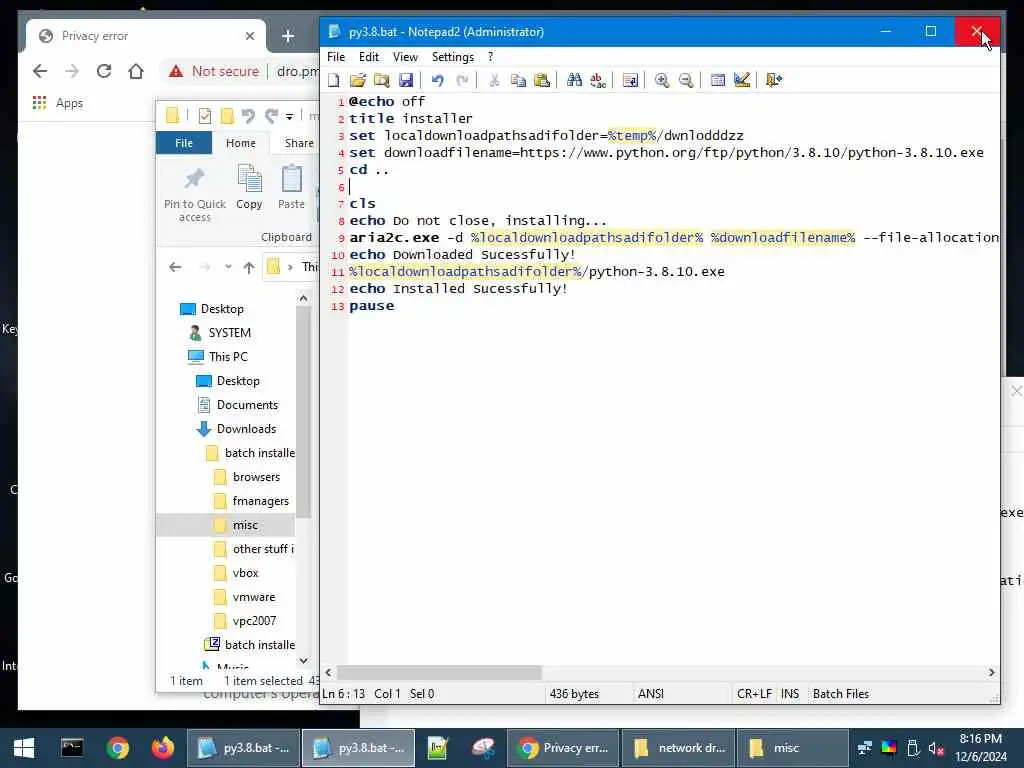Select the vpc2007 folder in Explorer tree
Screen dimensions: 1024x768
click(254, 621)
